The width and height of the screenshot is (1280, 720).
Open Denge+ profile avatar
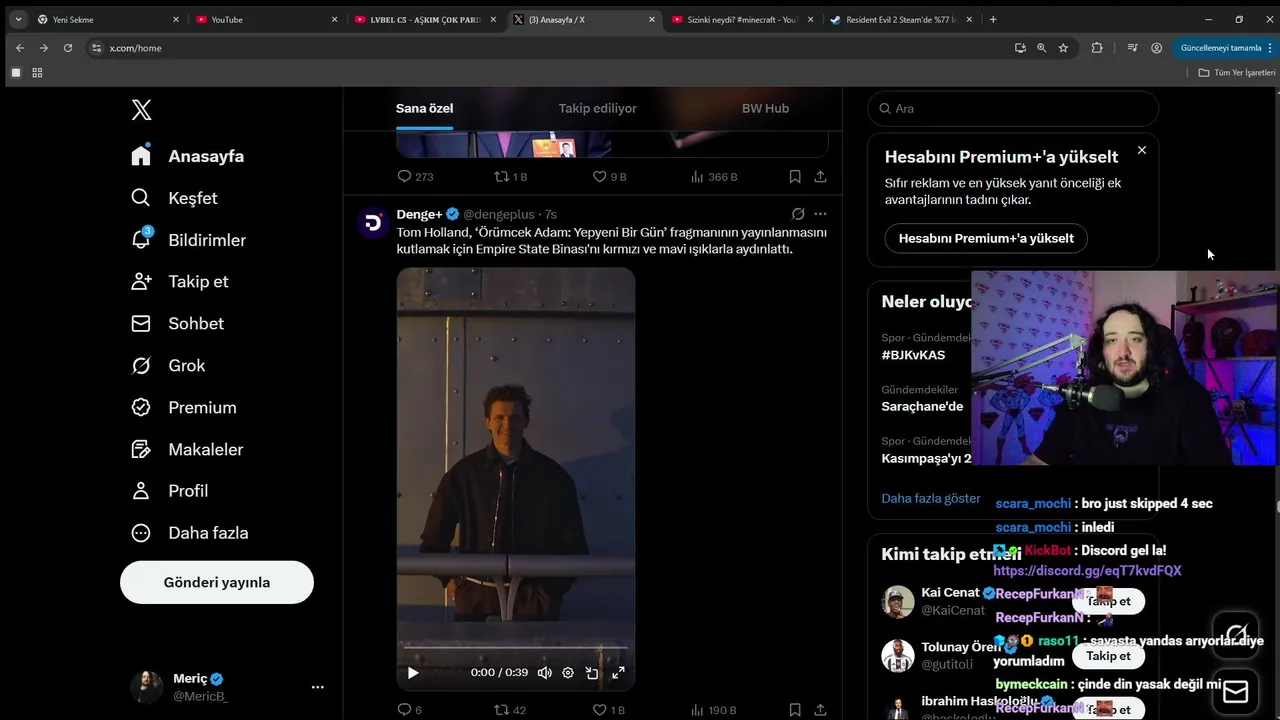[x=374, y=223]
